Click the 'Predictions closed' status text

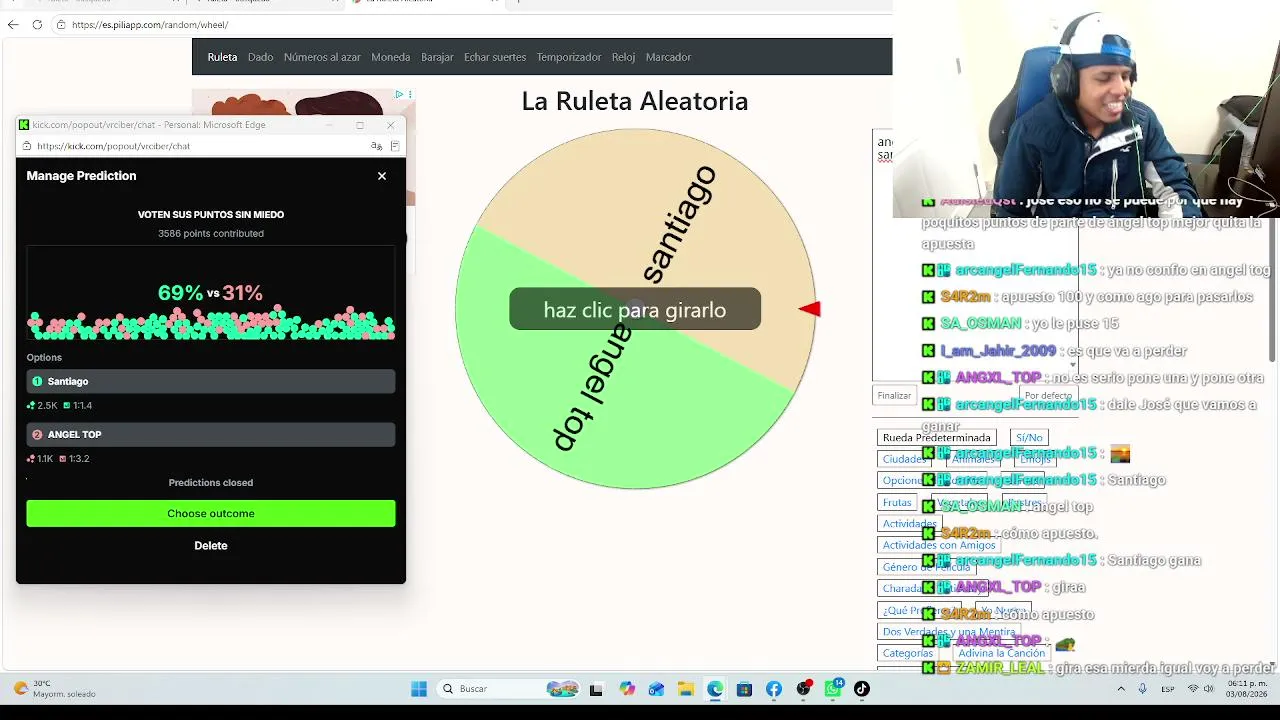pos(211,482)
